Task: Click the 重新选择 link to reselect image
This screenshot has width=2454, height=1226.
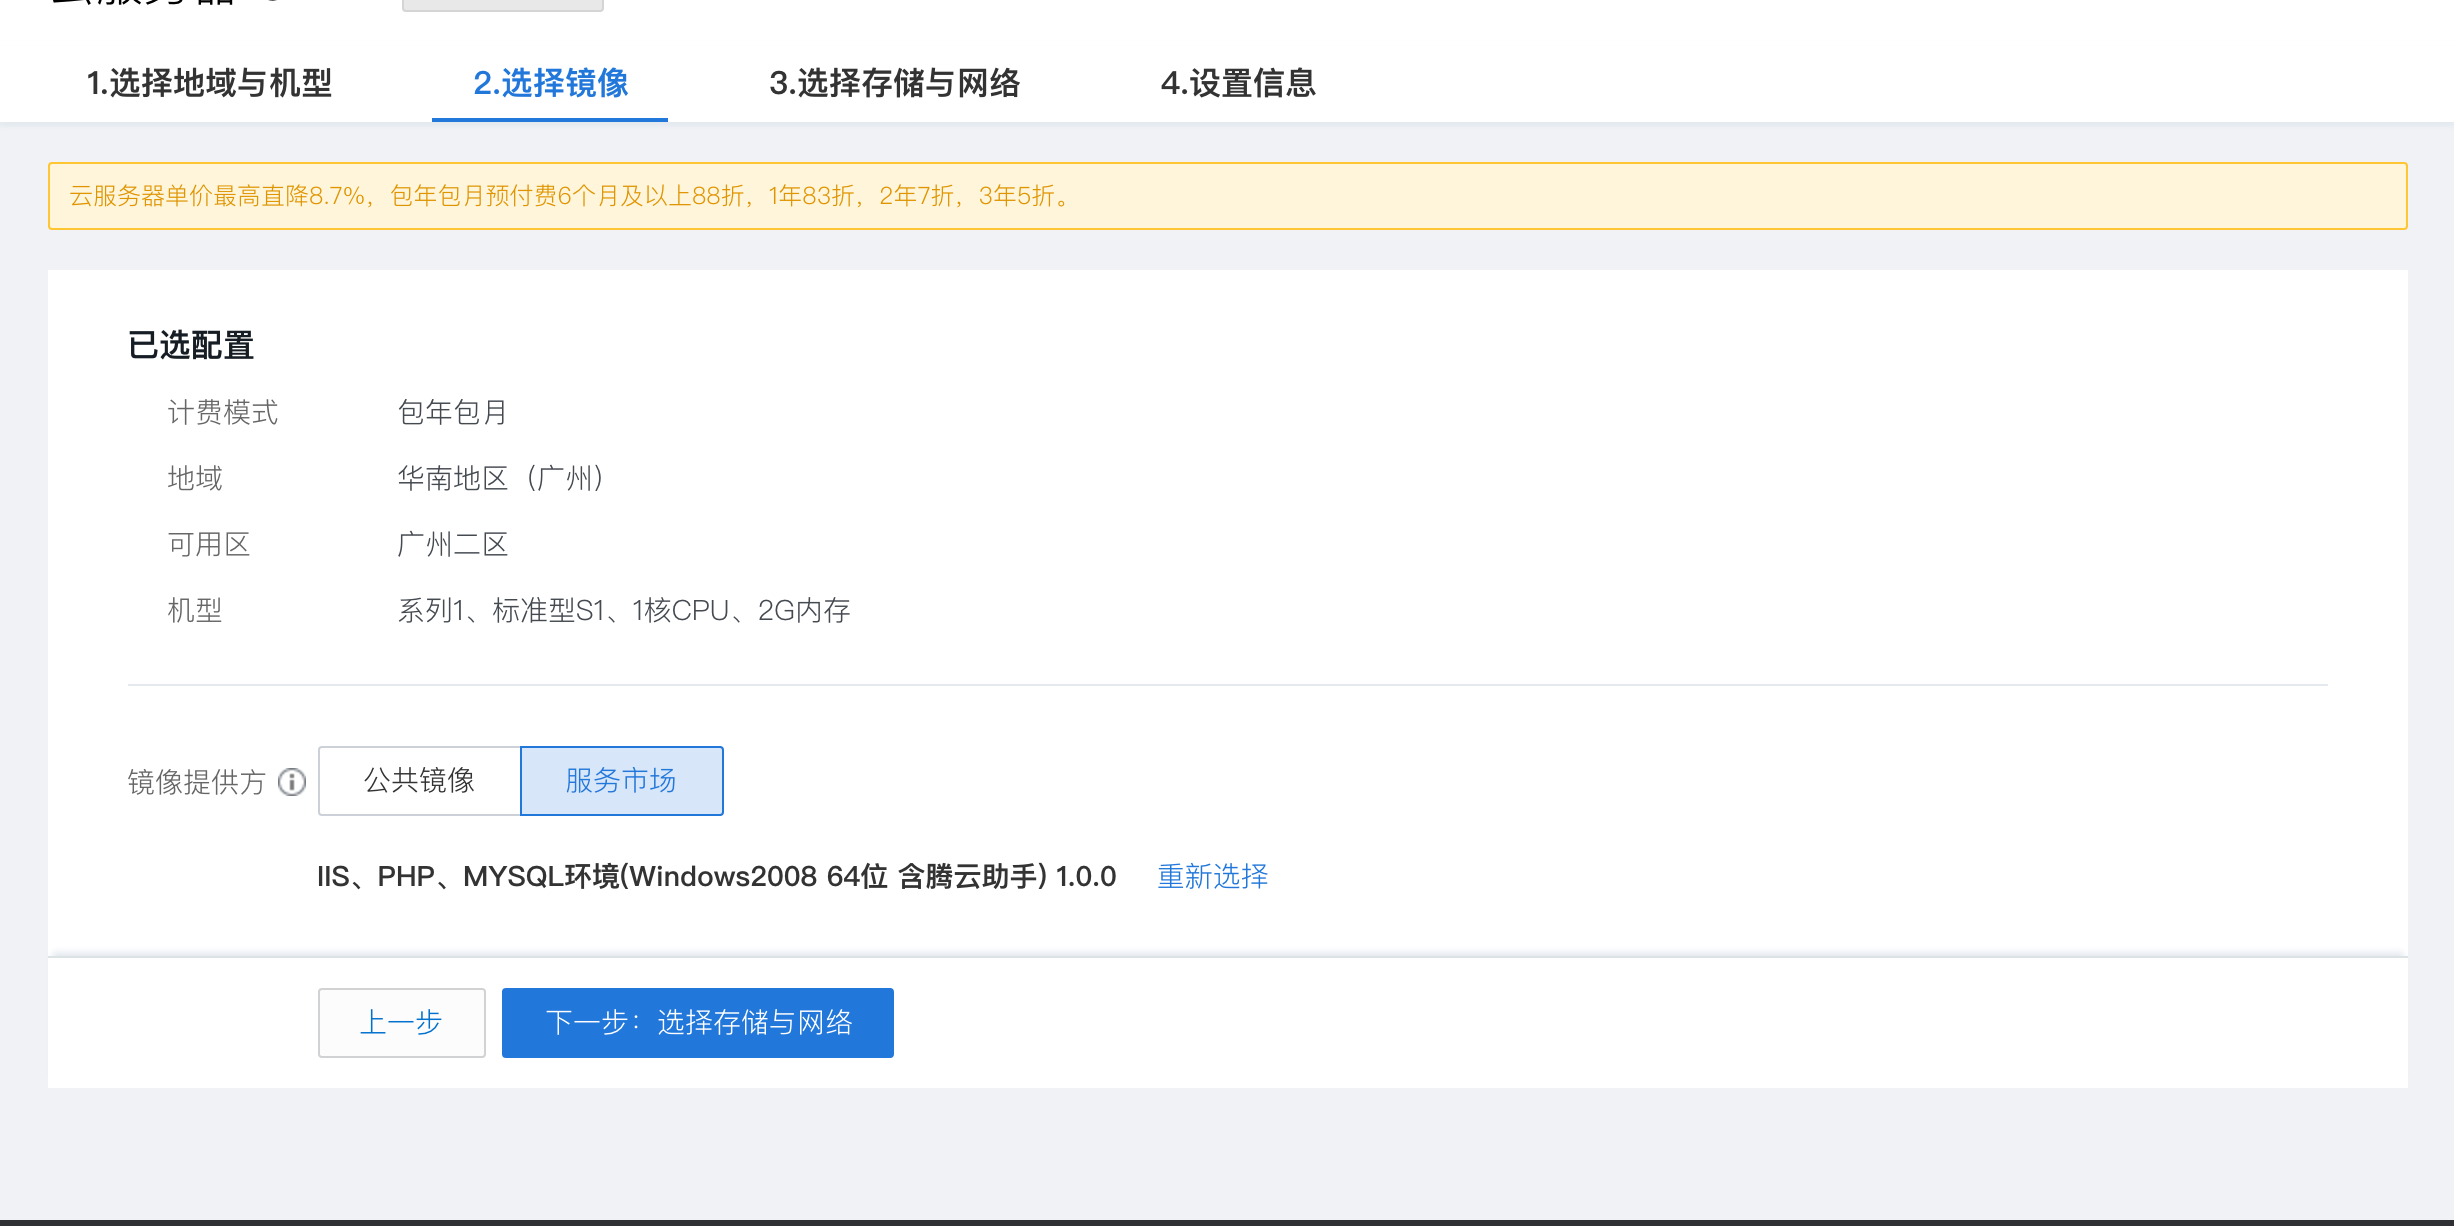Action: (x=1212, y=877)
